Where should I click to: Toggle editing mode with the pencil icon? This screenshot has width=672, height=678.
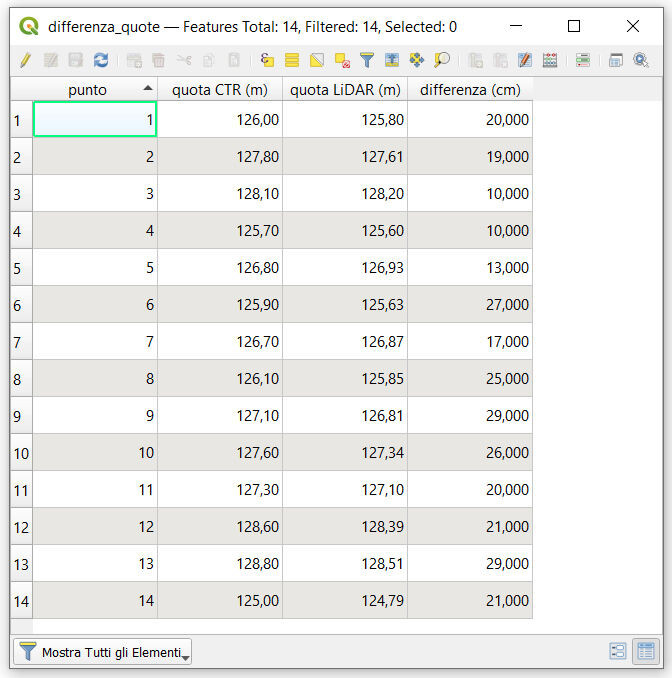pos(26,60)
